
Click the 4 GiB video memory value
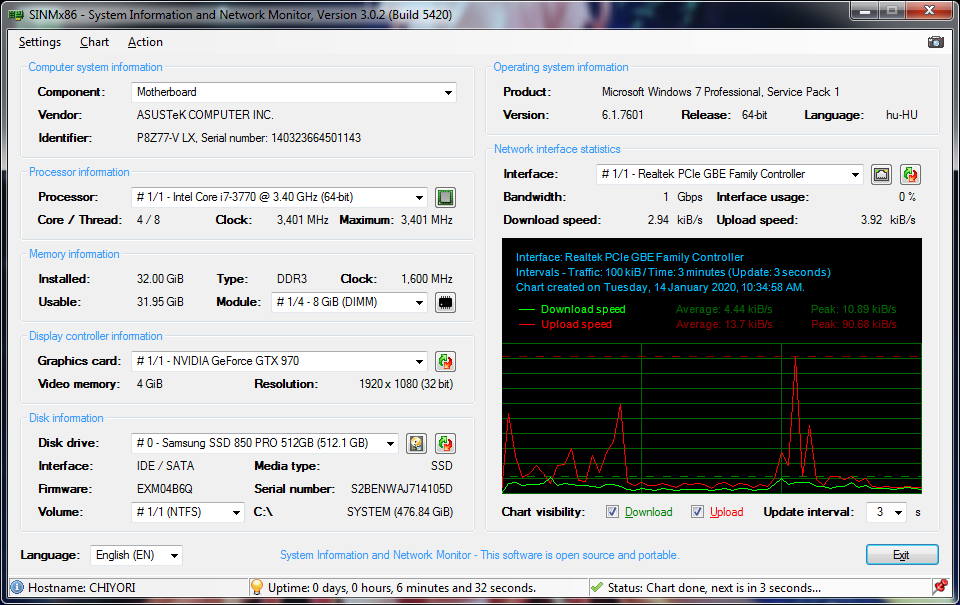click(149, 384)
